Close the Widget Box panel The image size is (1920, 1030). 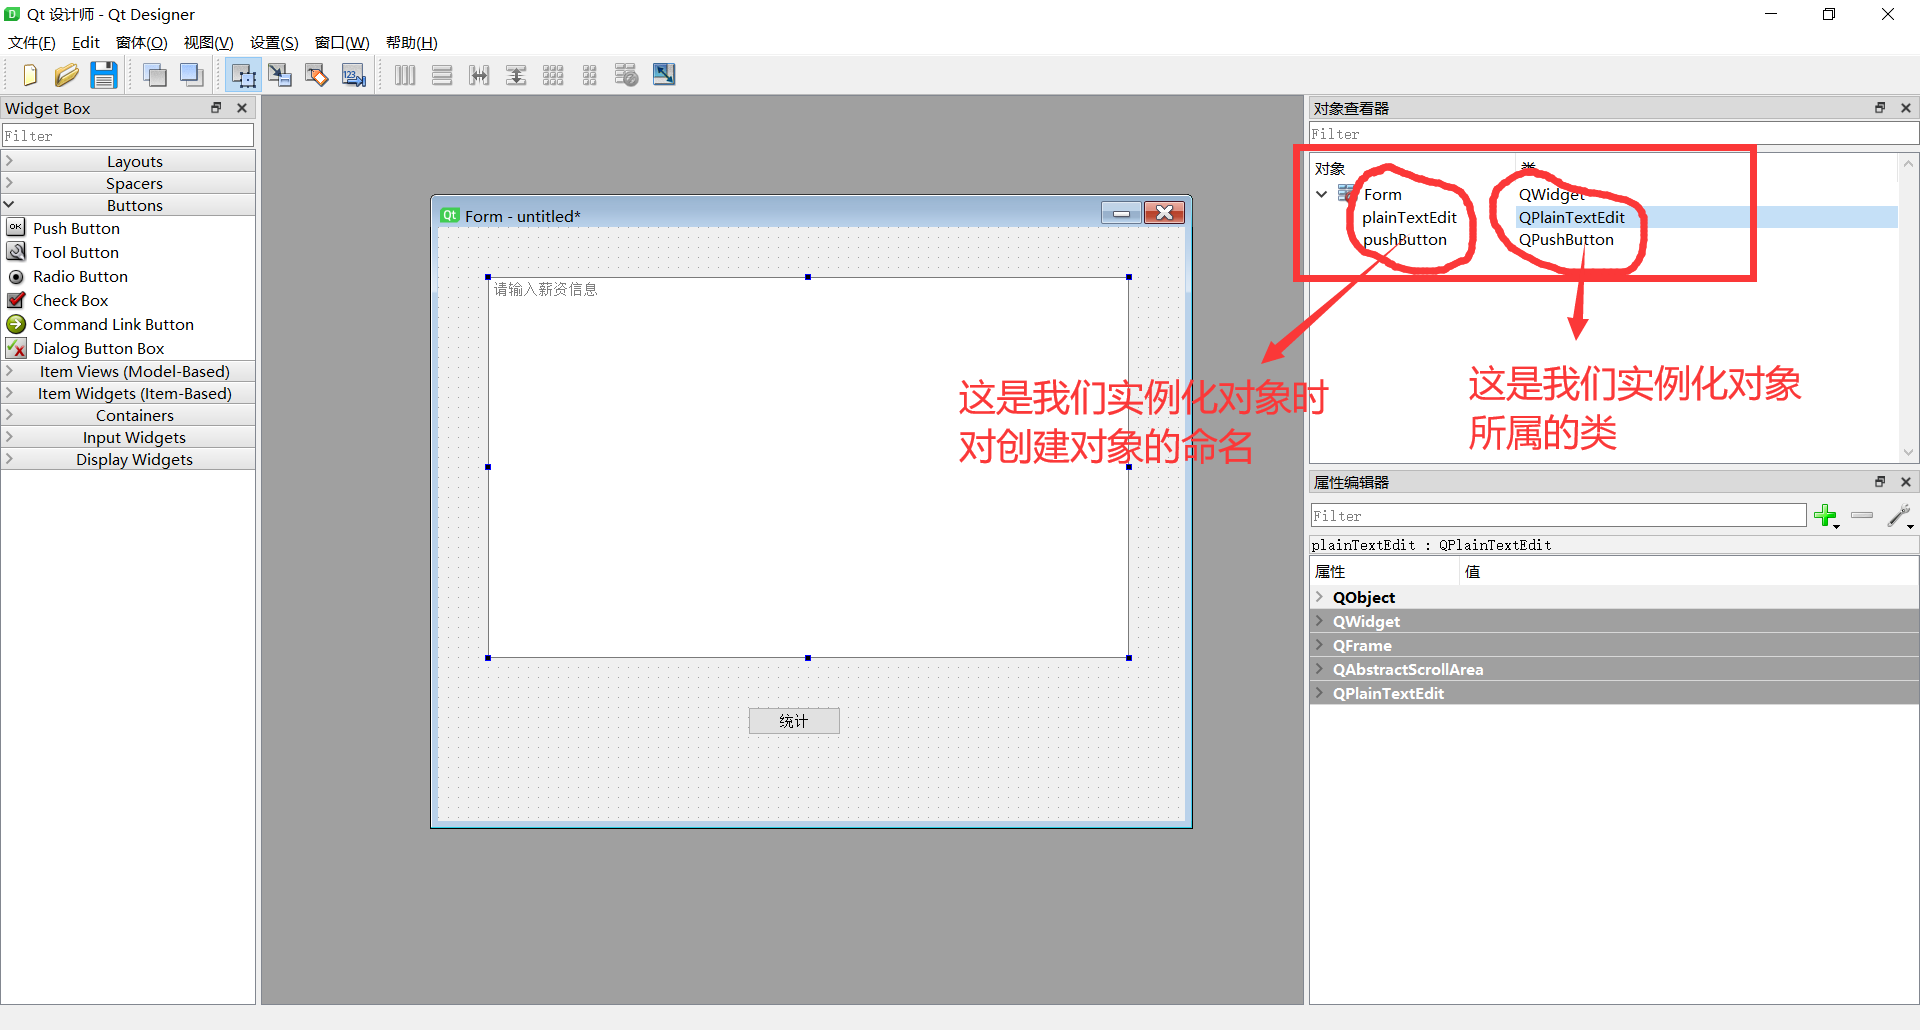242,108
